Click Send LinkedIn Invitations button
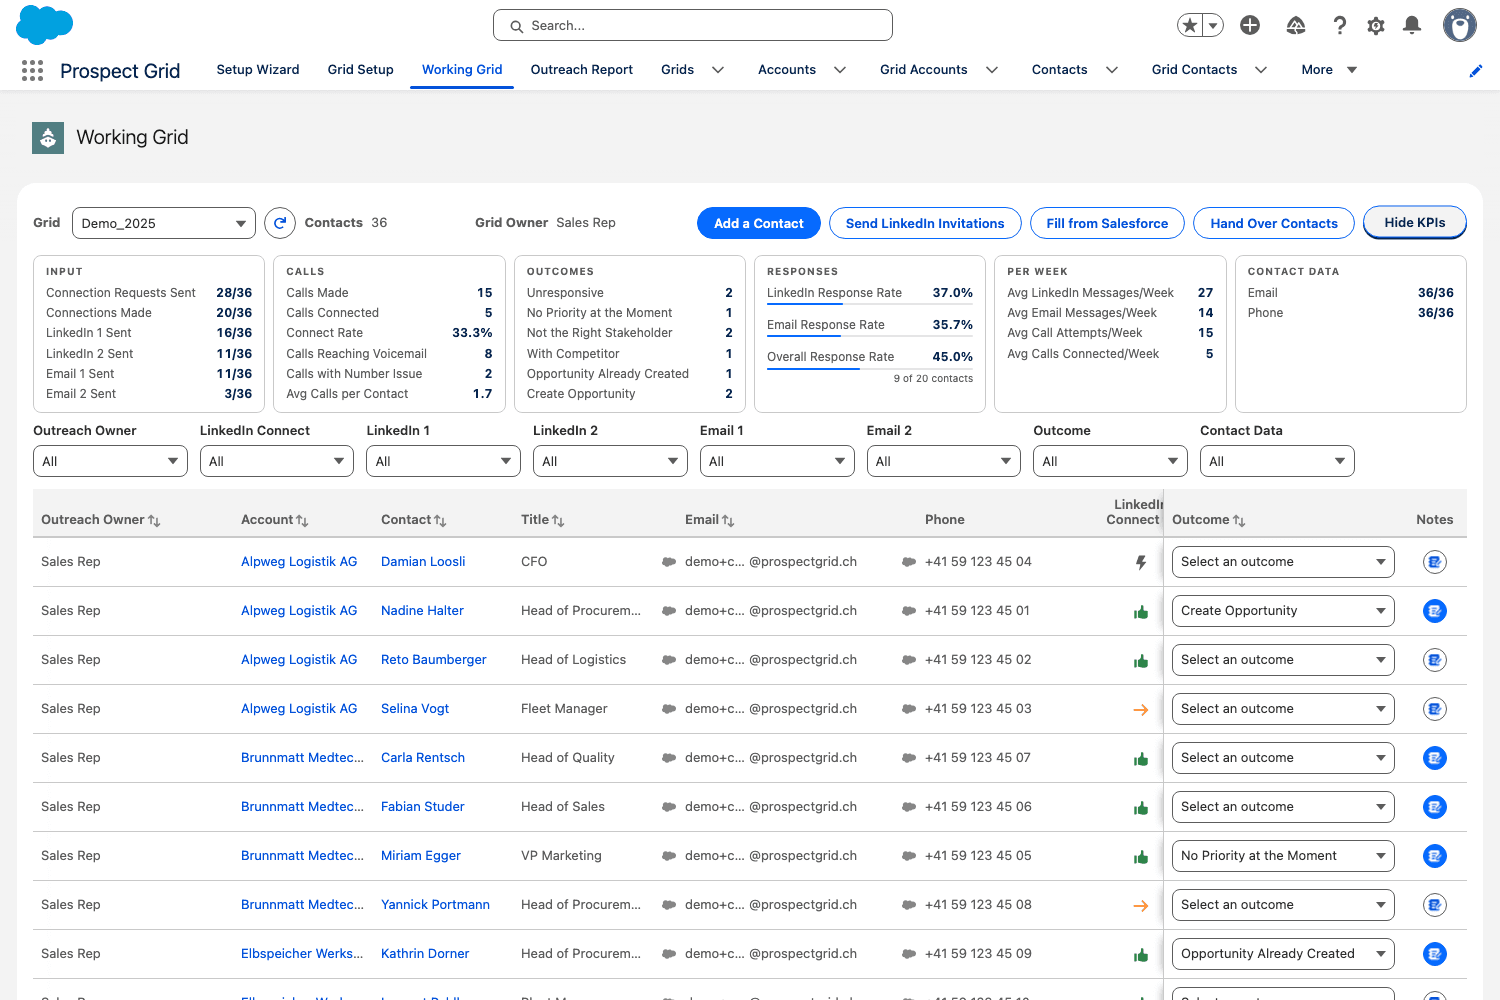1500x1000 pixels. tap(925, 223)
